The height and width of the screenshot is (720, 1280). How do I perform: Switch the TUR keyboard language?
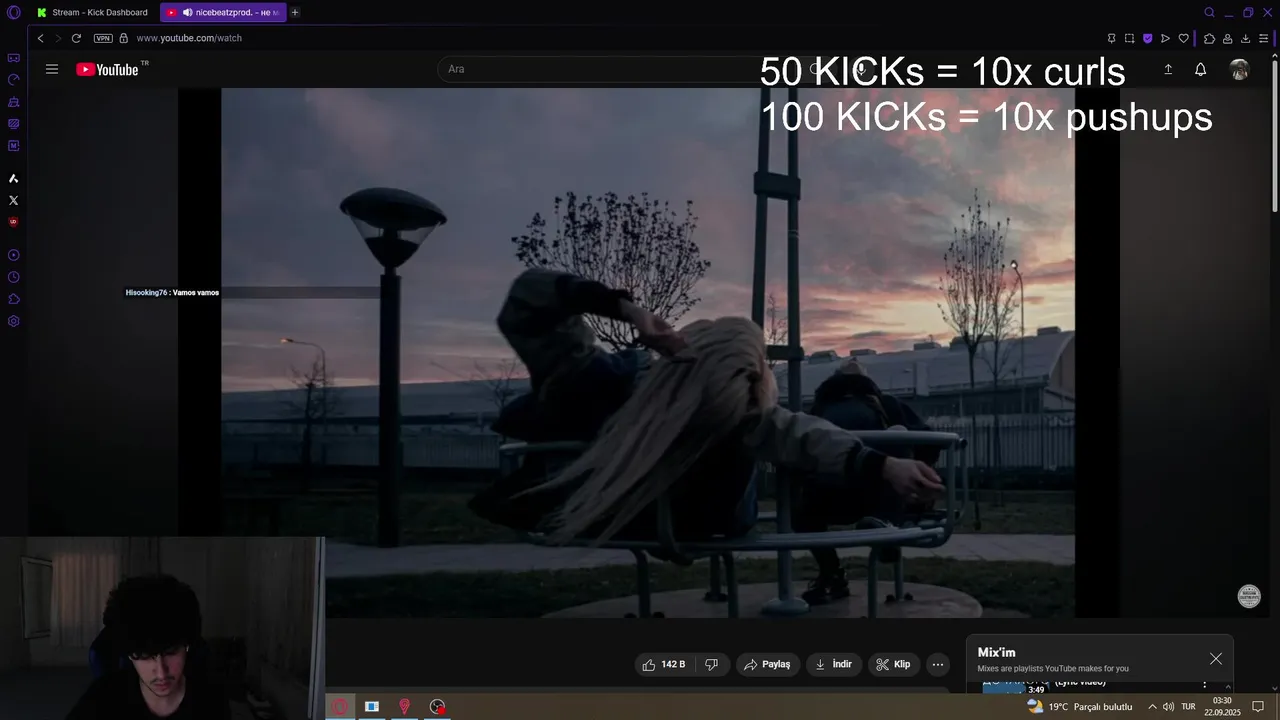point(1189,707)
